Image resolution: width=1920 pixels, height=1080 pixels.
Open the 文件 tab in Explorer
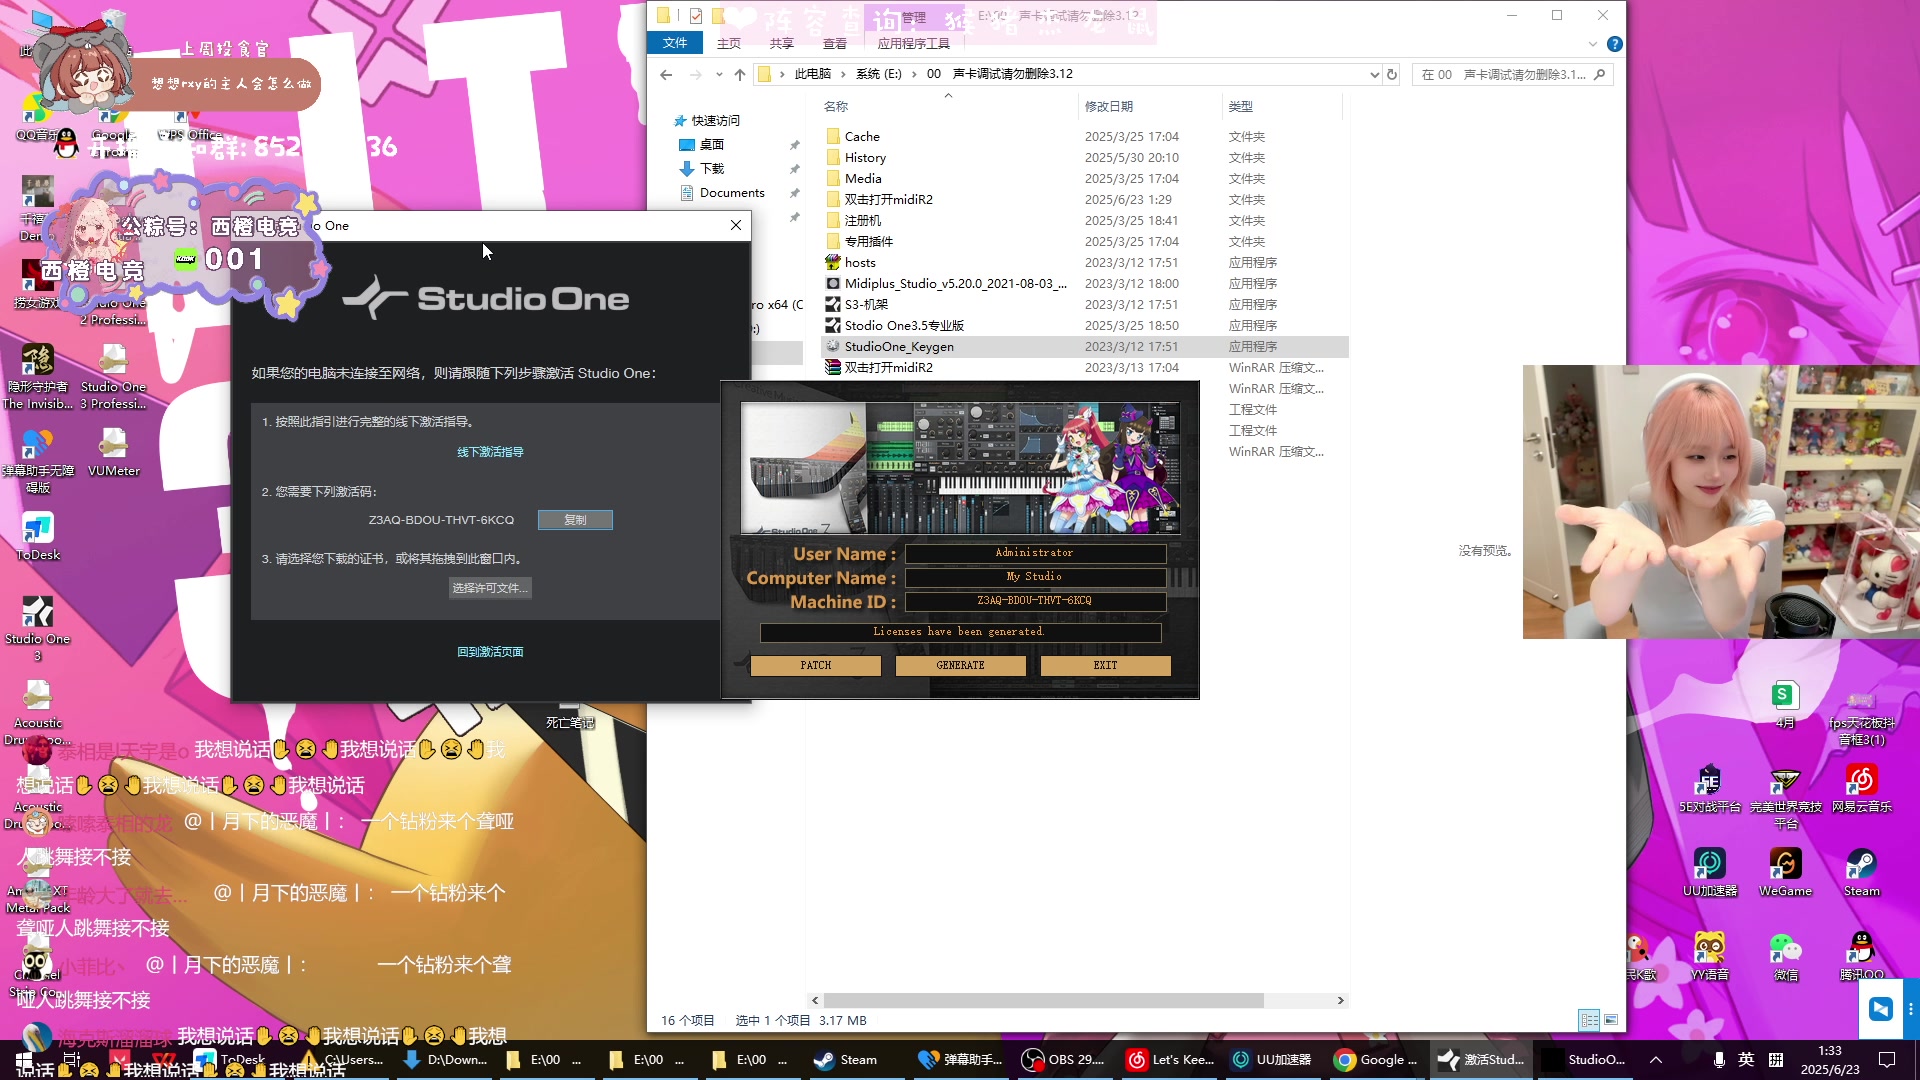675,43
